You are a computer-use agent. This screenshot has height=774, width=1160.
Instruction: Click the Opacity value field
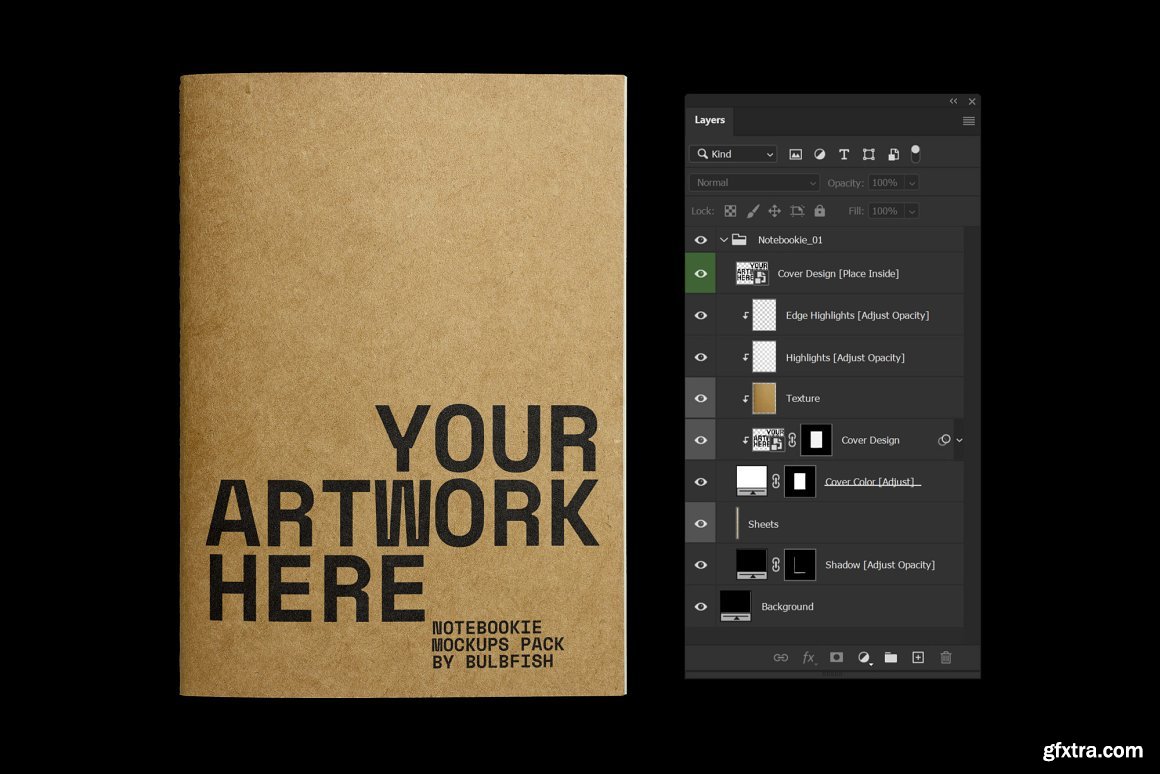pos(885,183)
